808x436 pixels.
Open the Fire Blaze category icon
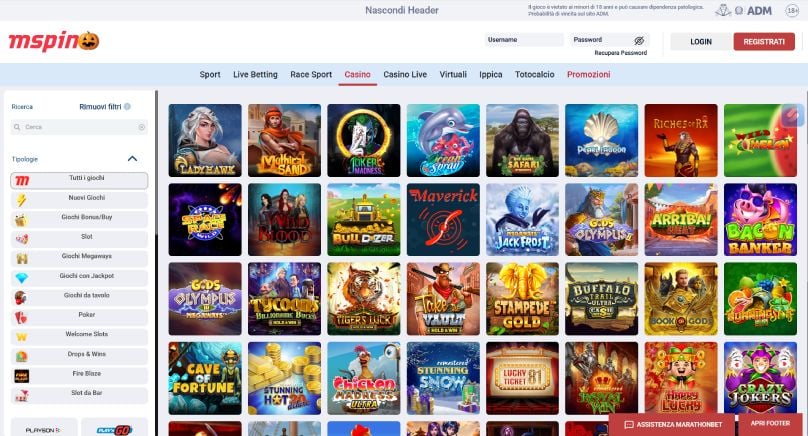coord(21,376)
